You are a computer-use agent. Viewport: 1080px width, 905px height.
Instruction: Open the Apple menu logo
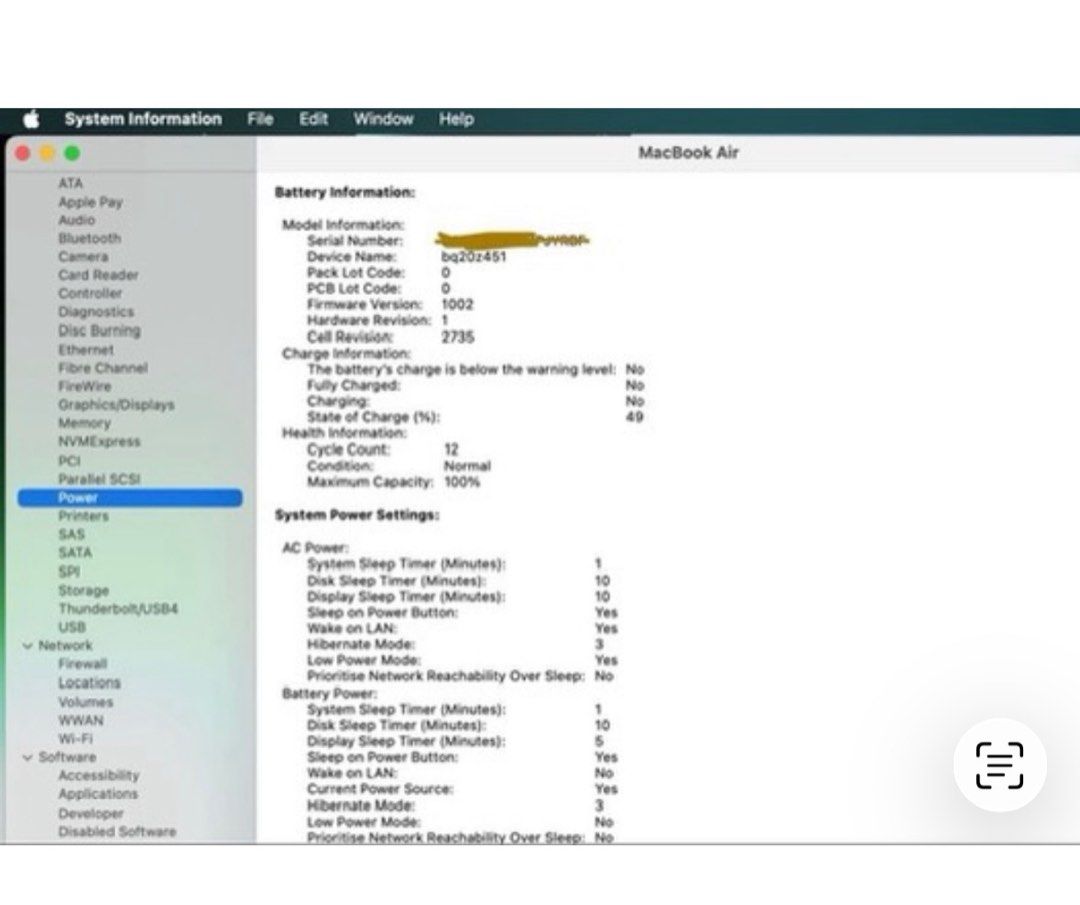click(31, 120)
